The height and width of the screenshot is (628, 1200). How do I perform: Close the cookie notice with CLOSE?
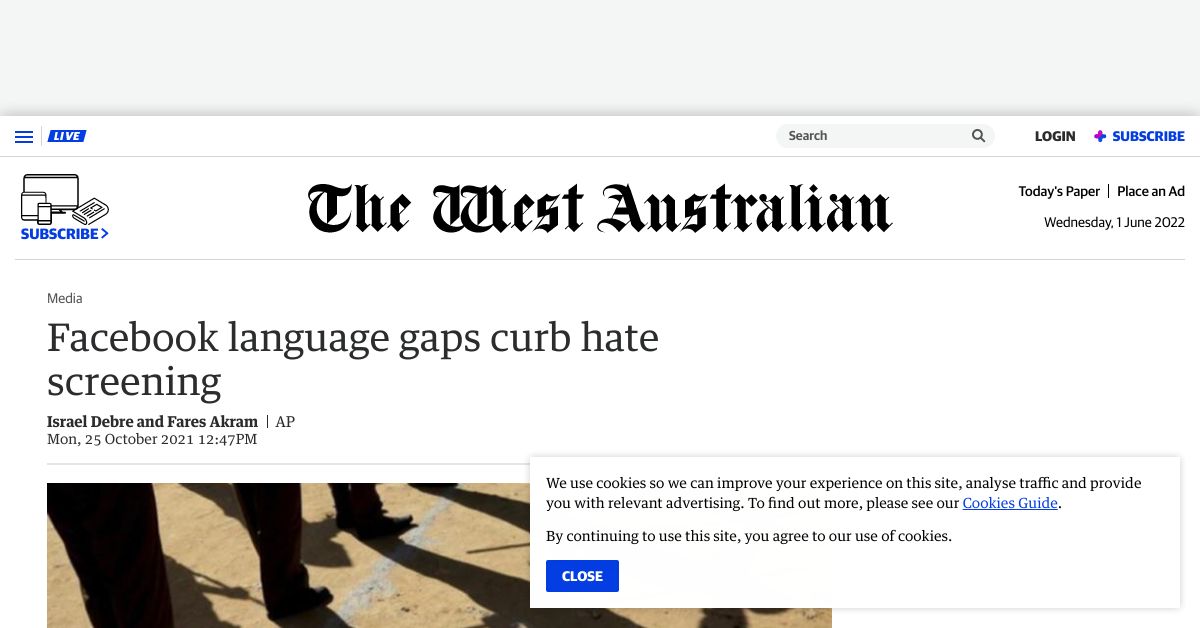[582, 576]
